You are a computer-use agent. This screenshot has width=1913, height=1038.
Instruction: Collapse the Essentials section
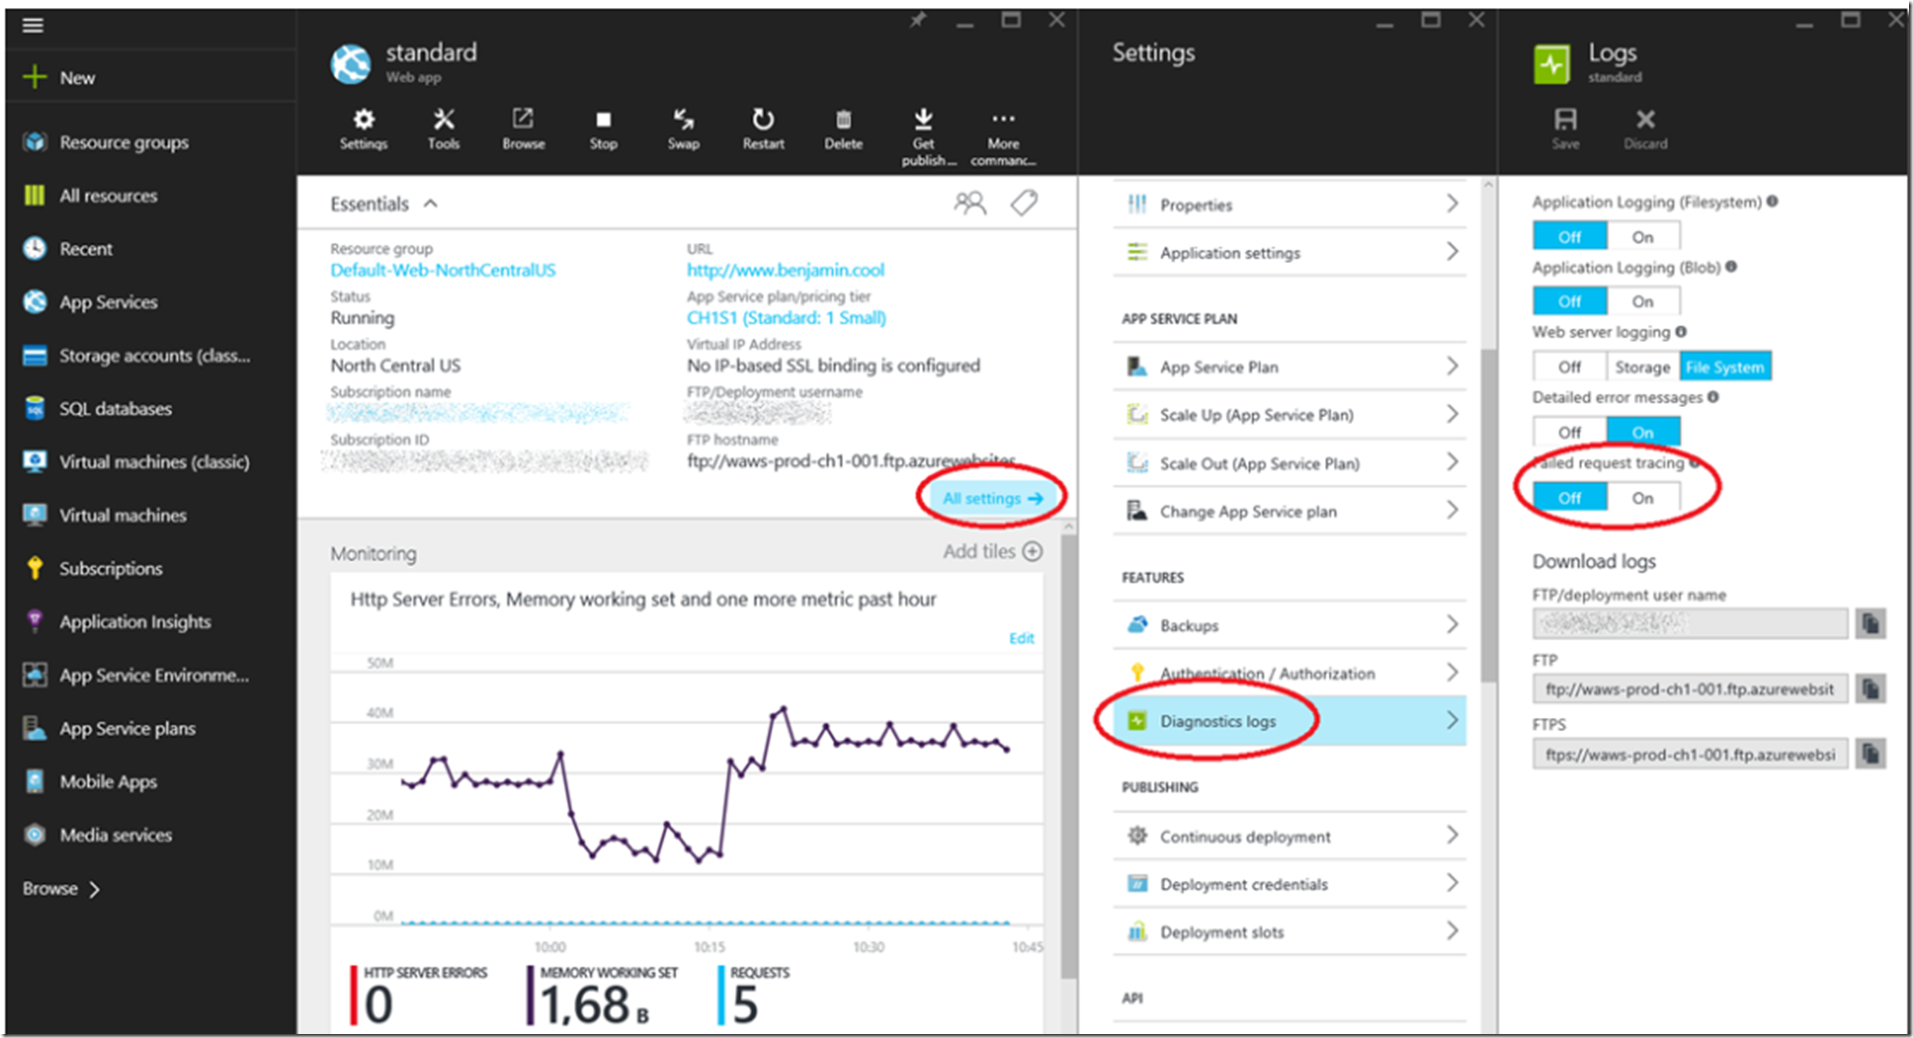[x=431, y=203]
